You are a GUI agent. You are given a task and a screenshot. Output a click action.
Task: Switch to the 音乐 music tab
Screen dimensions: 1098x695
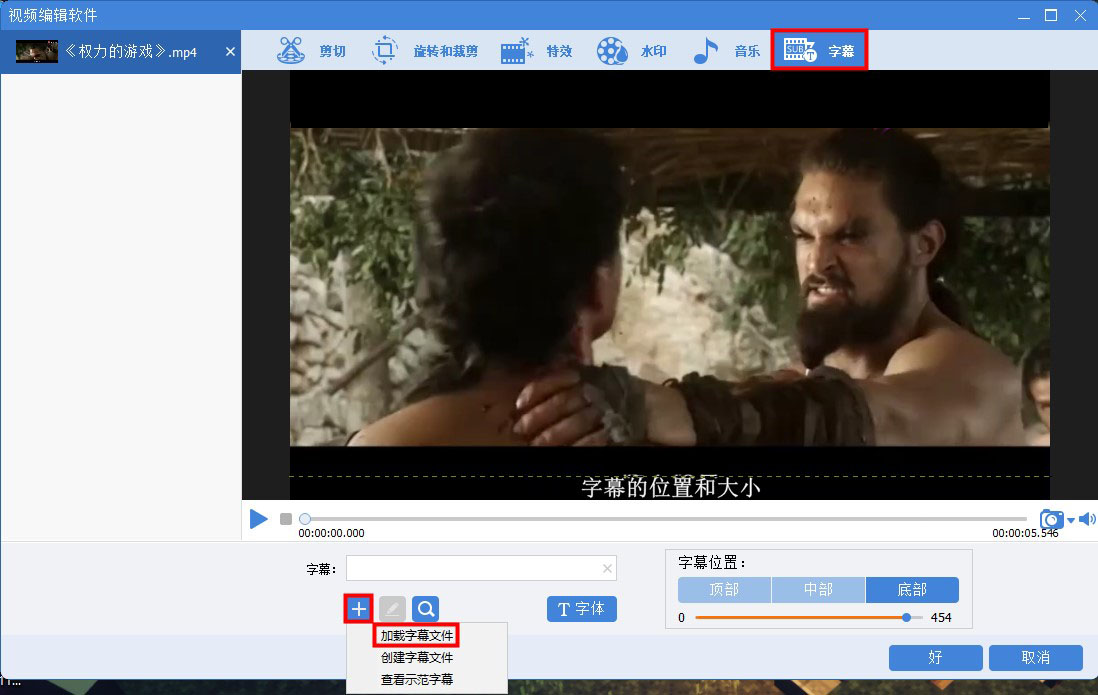point(726,50)
